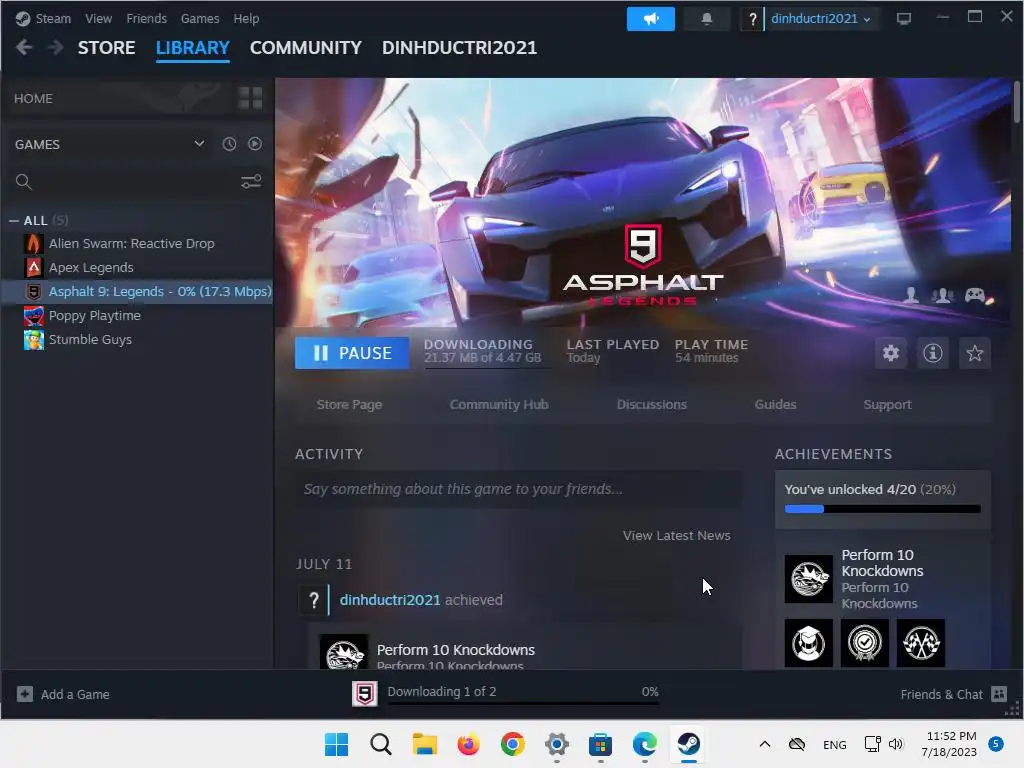Launch Firefox from the taskbar
The height and width of the screenshot is (768, 1024).
pyautogui.click(x=468, y=744)
